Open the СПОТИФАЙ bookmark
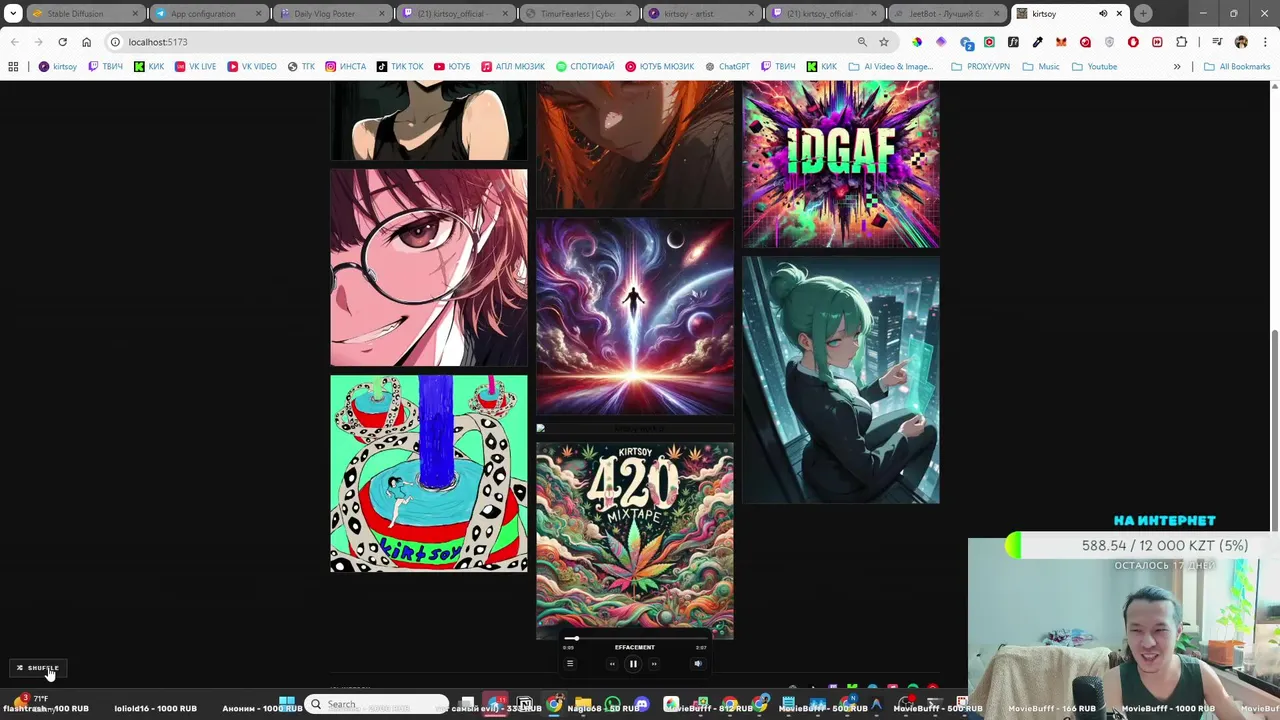Screen dimensions: 1280x720 coord(585,67)
